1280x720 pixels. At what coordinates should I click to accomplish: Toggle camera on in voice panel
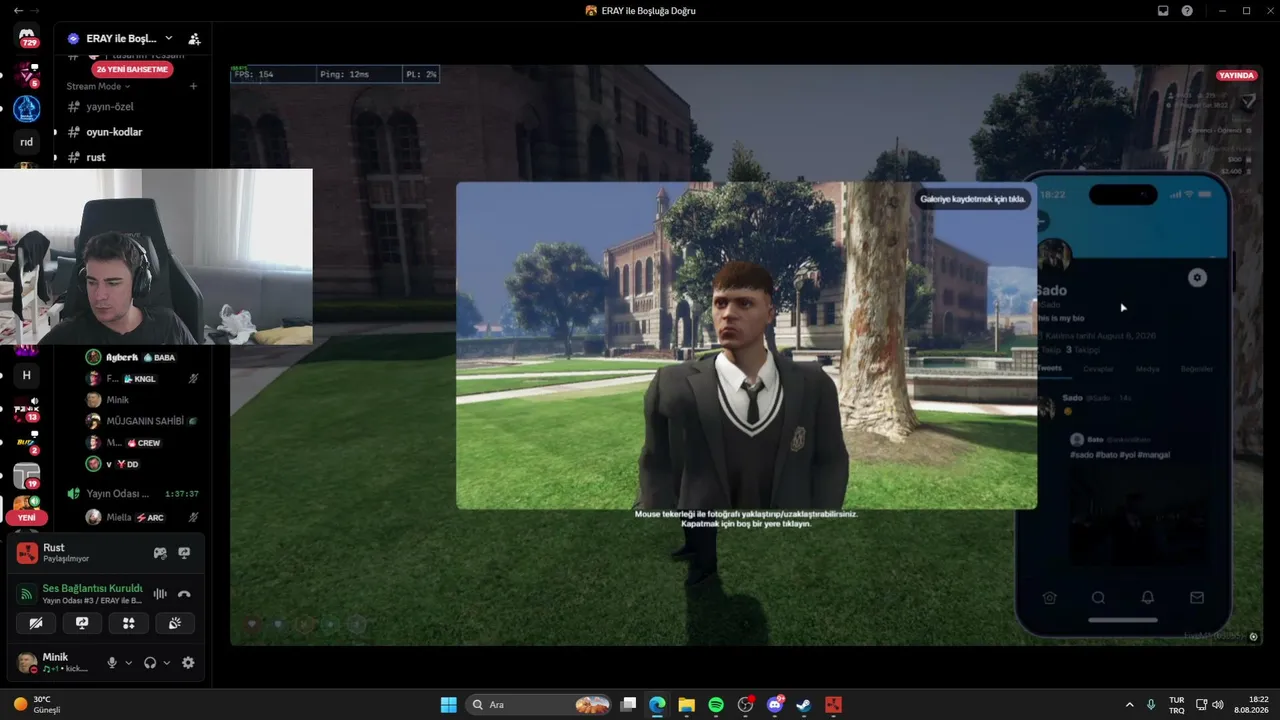click(x=36, y=623)
